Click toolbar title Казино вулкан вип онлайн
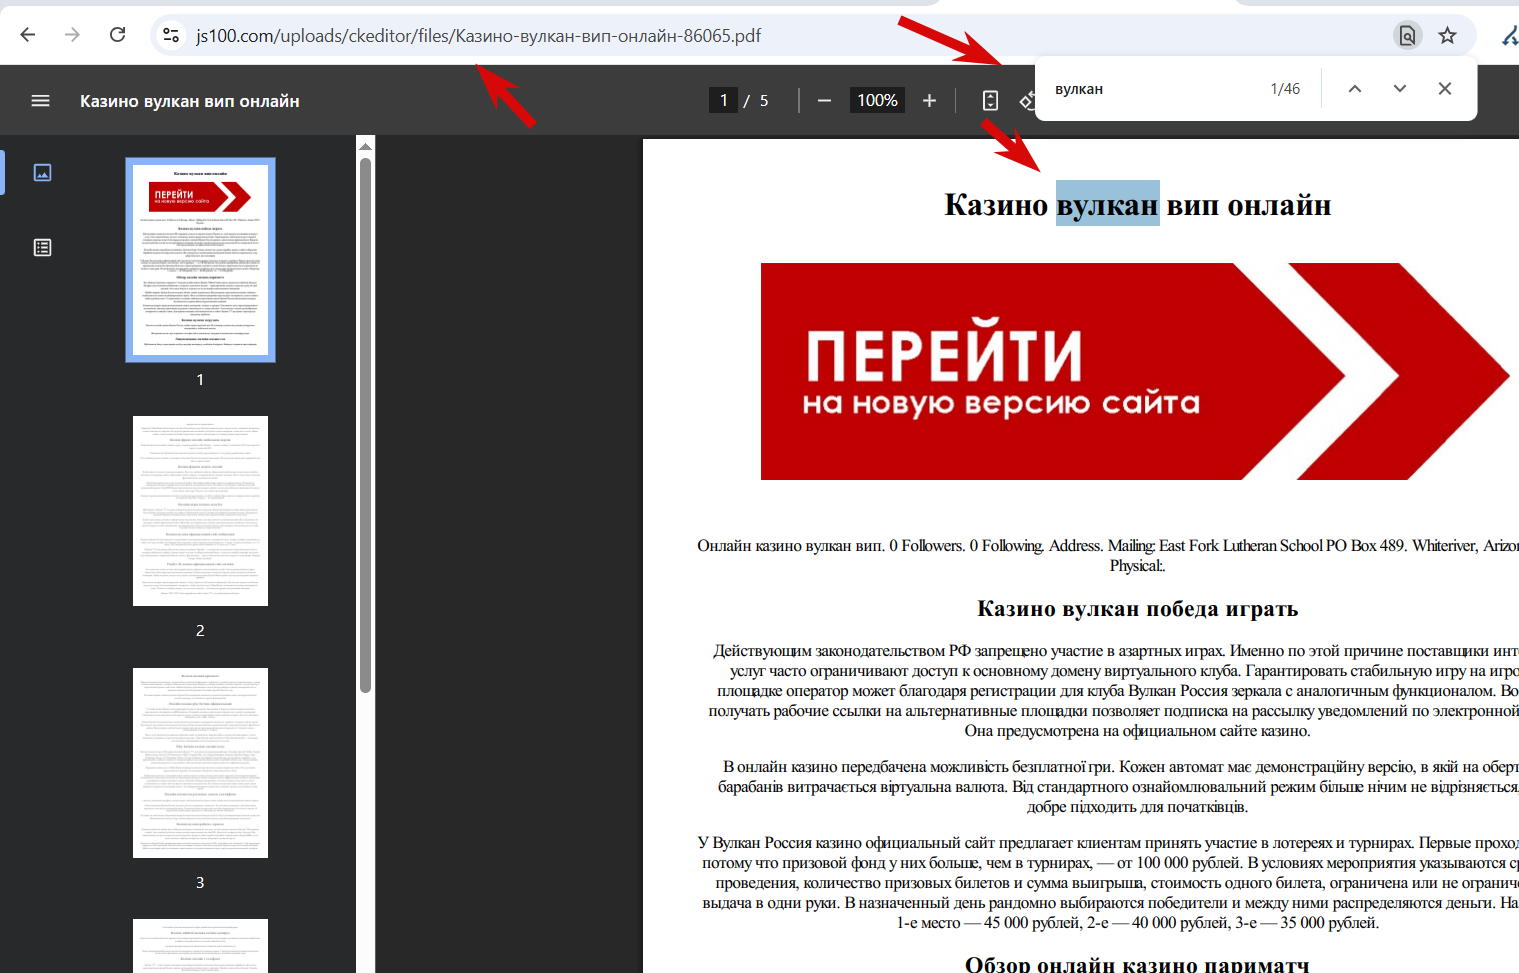 (190, 101)
